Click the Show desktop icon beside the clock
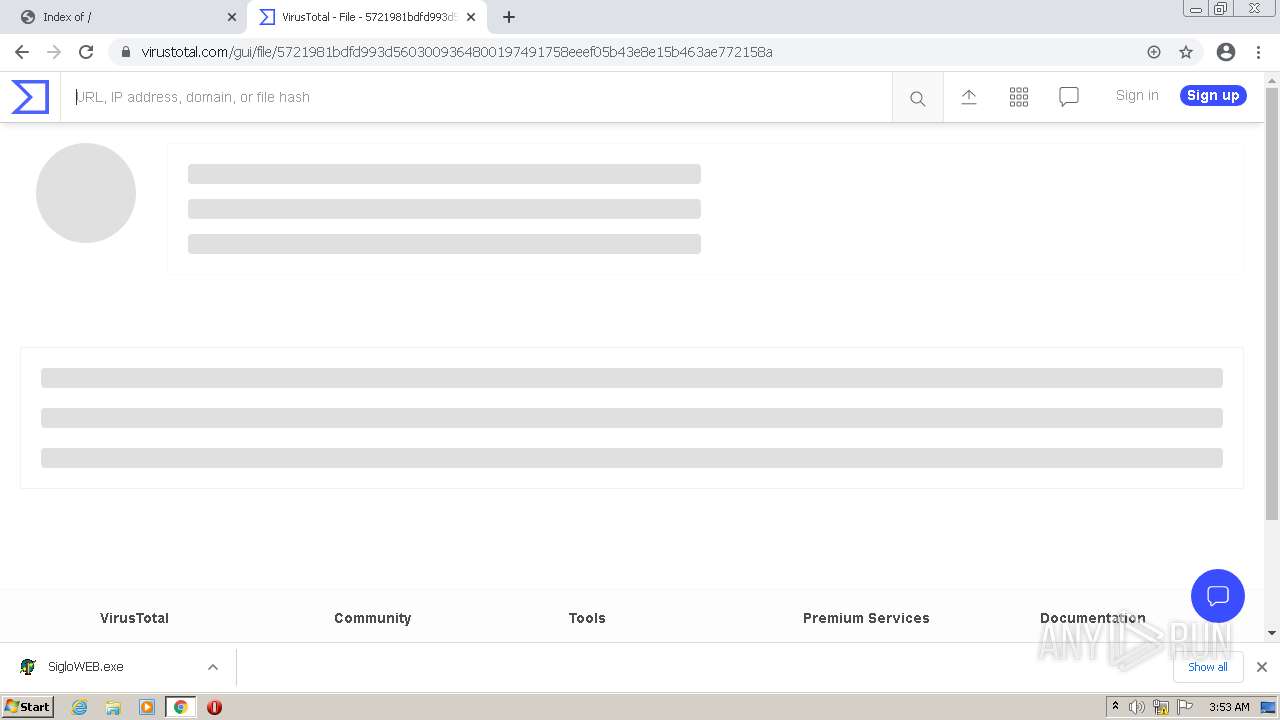The width and height of the screenshot is (1280, 720). point(1268,707)
